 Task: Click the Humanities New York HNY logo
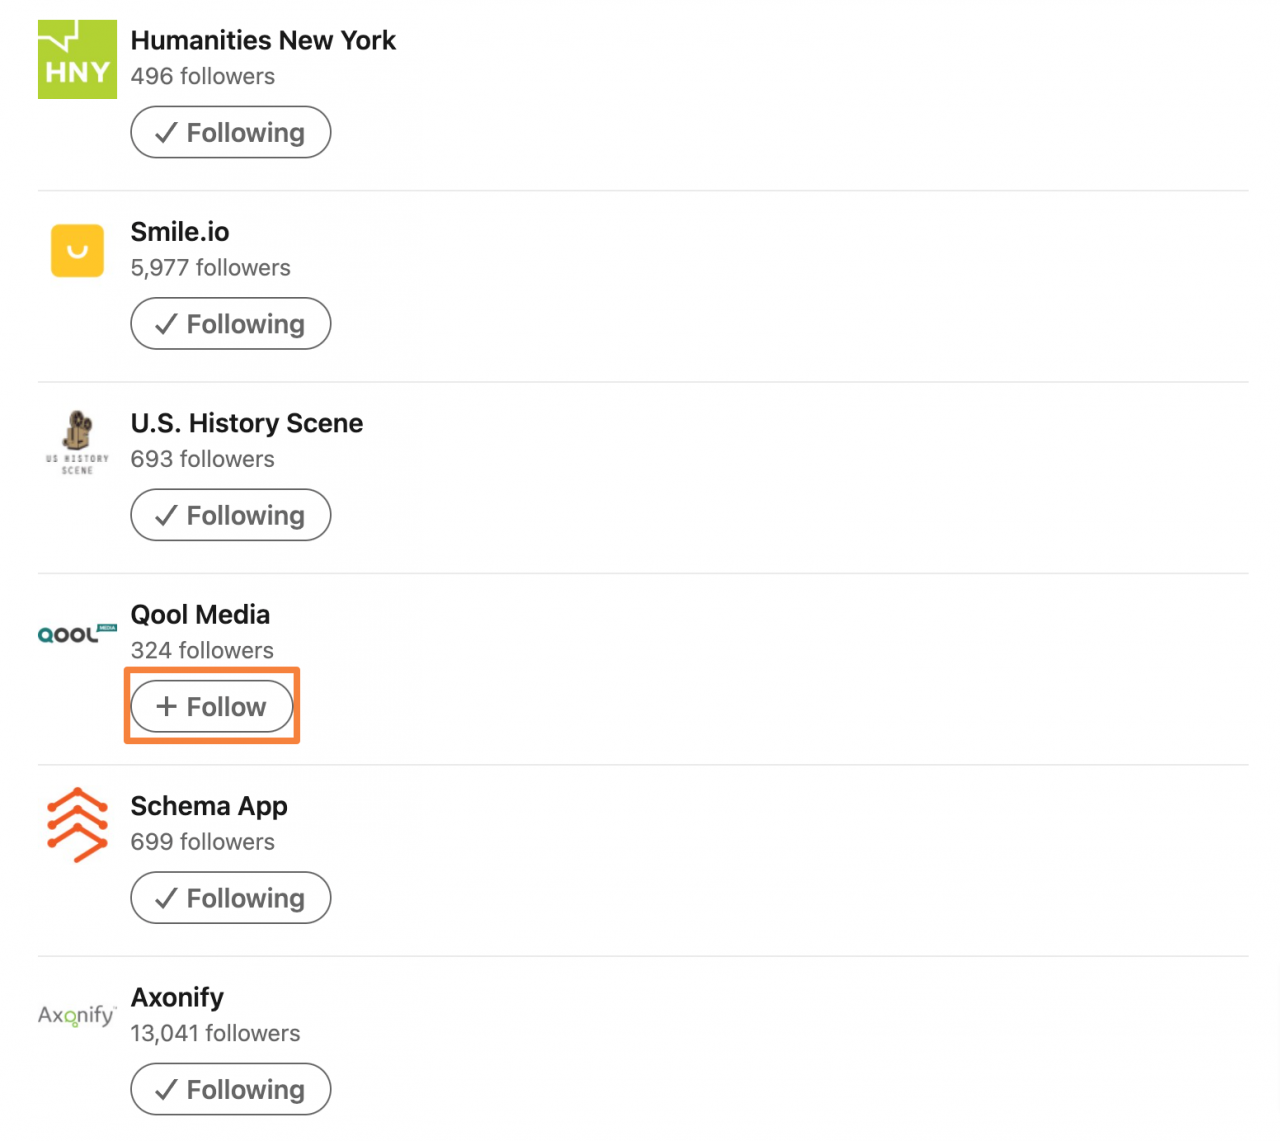coord(77,59)
